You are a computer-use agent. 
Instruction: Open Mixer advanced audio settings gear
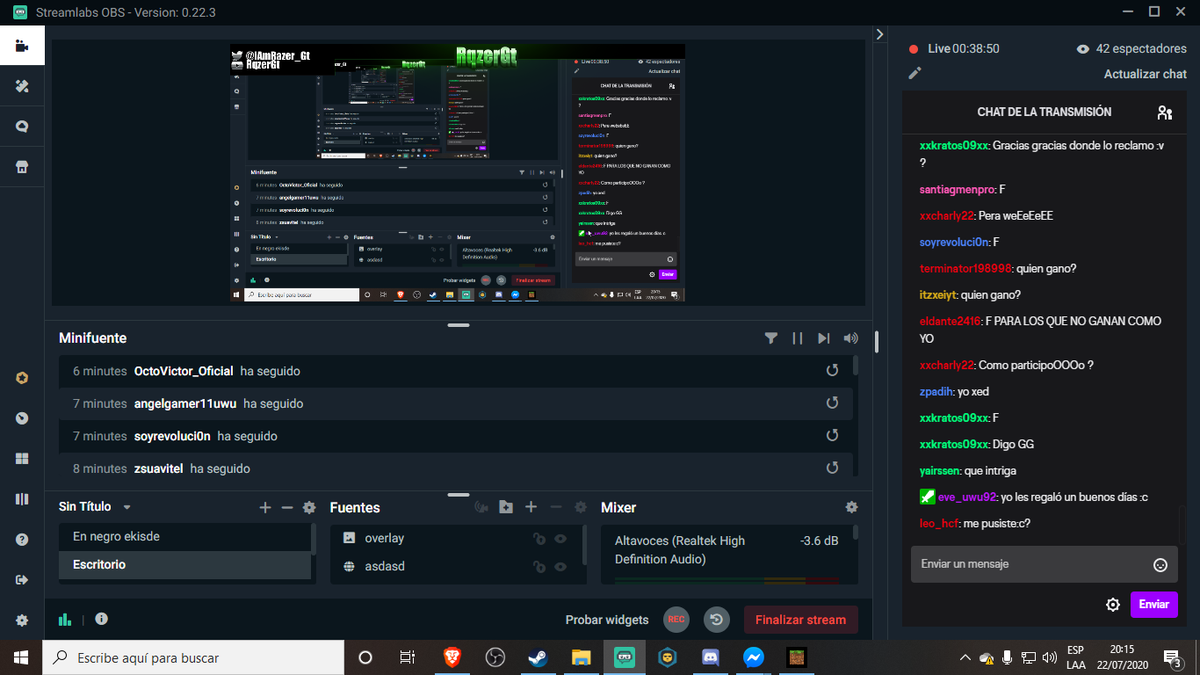851,508
